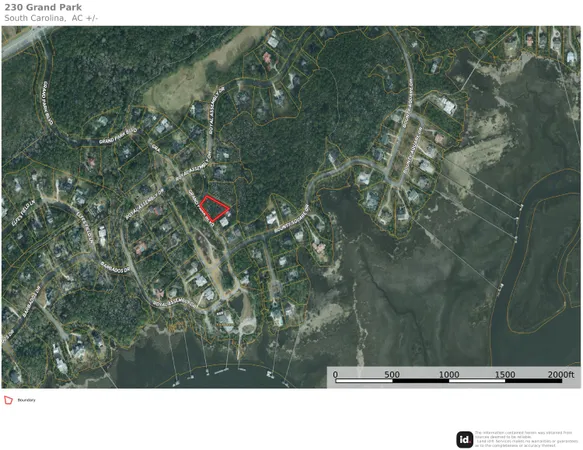The height and width of the screenshot is (450, 583).
Task: Click the "1000" scale bar label
Action: pos(449,374)
